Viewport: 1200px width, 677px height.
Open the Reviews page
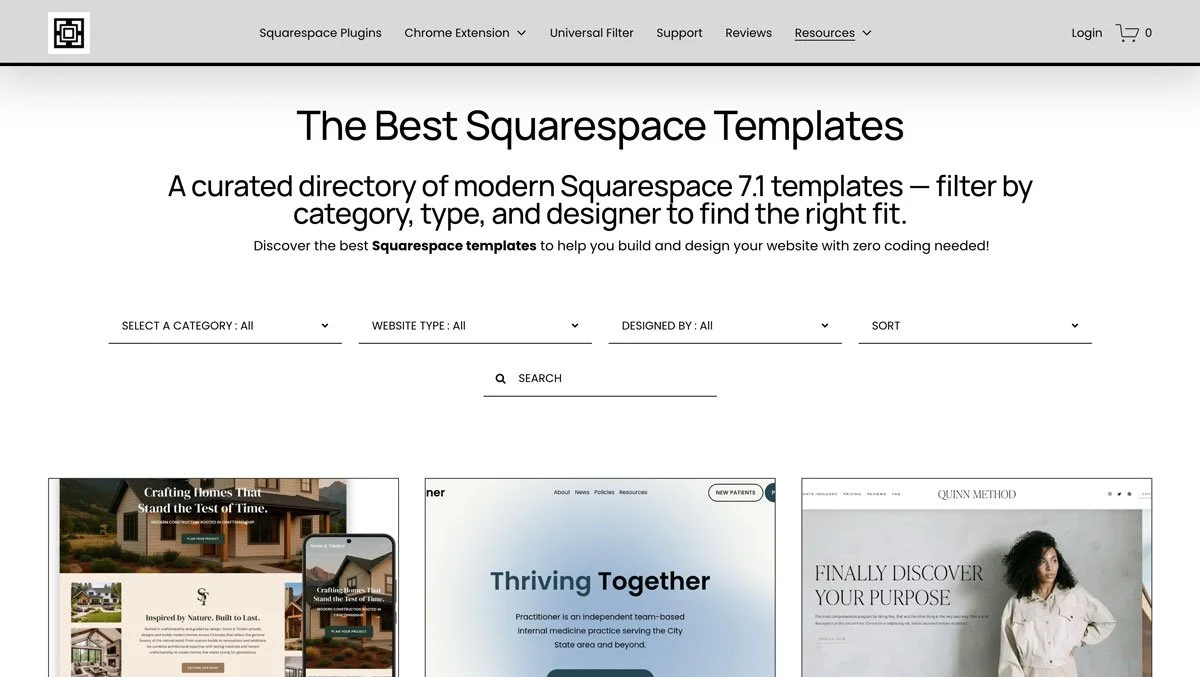coord(748,33)
